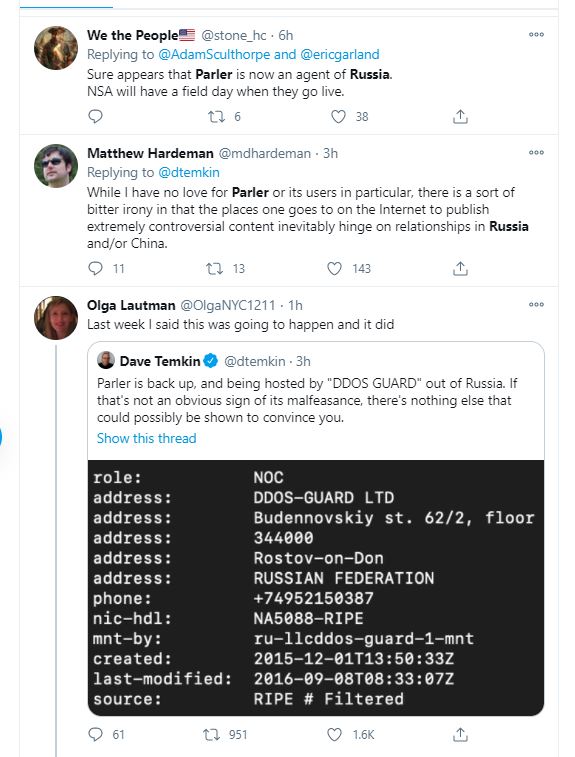View the DDOS-GUARD whois screenshot image
The height and width of the screenshot is (757, 575).
coord(316,588)
